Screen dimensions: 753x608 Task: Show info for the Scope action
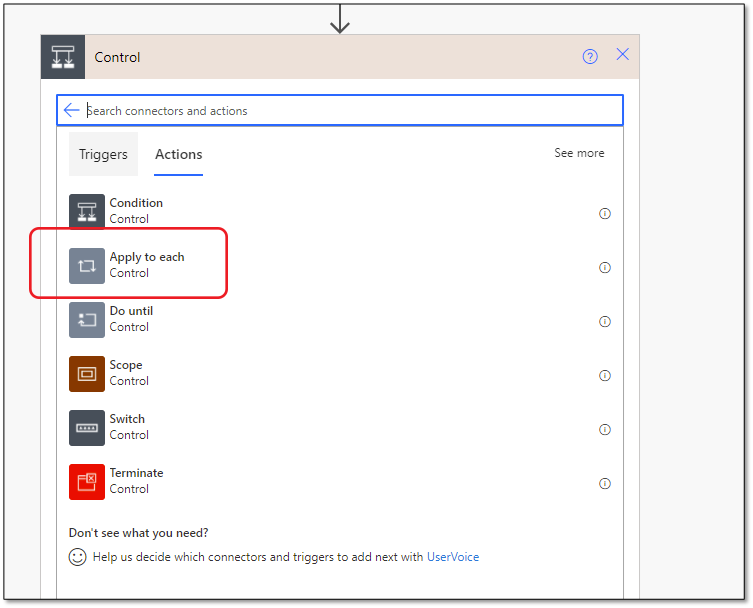tap(605, 375)
